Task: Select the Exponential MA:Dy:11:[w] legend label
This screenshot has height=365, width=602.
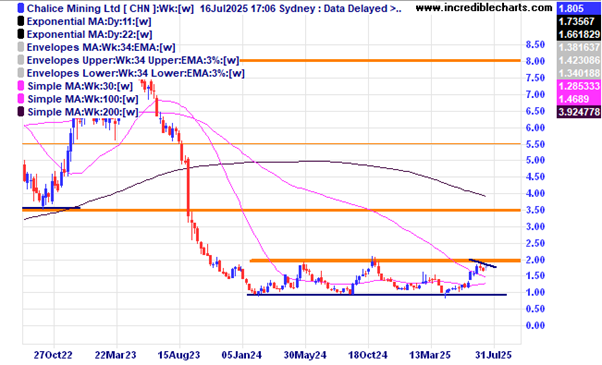Action: tap(89, 21)
